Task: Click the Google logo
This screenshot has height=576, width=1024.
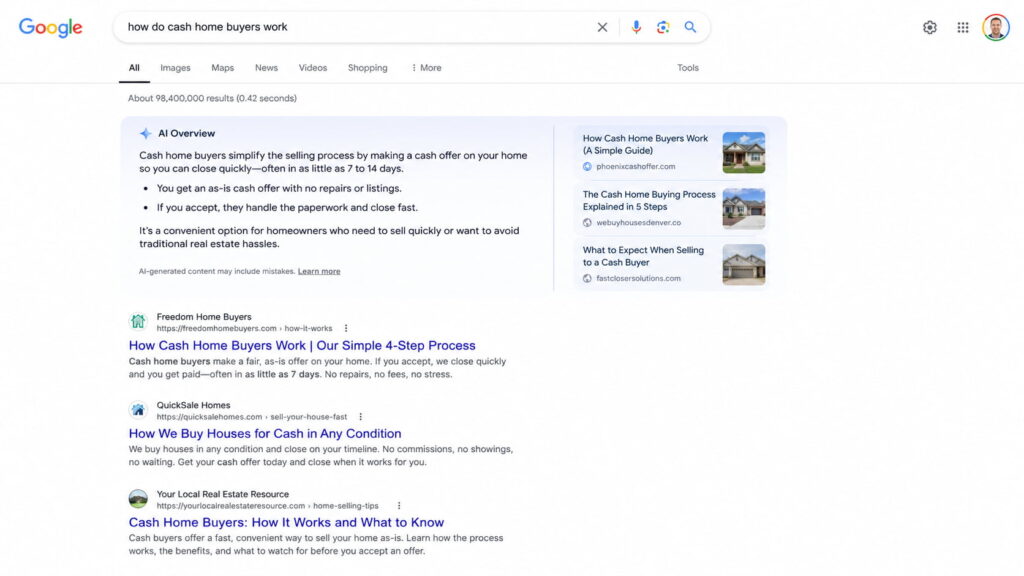Action: coord(50,27)
